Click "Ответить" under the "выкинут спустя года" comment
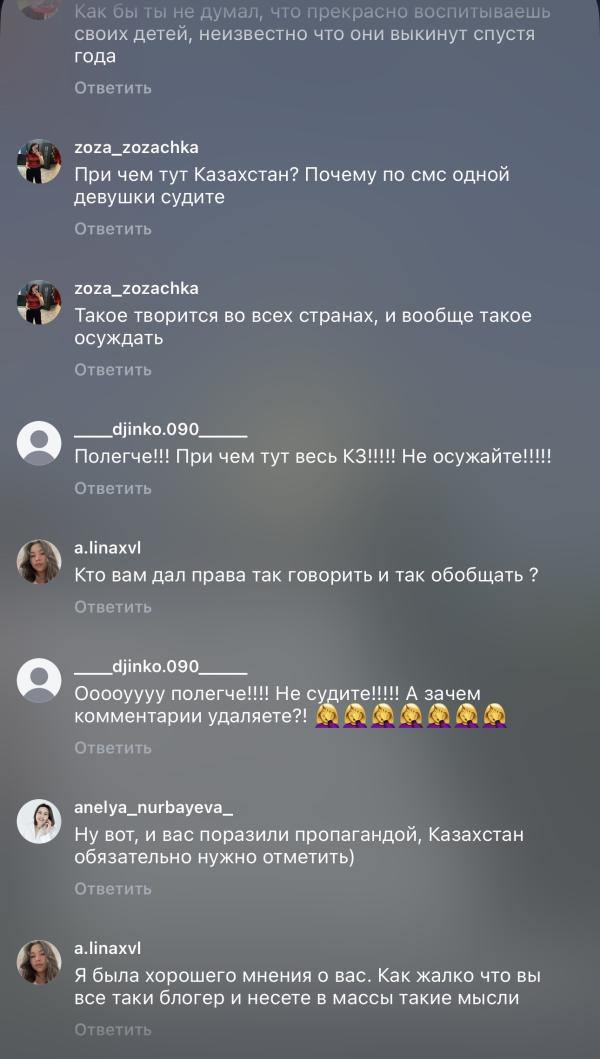Viewport: 600px width, 1059px height. click(113, 88)
